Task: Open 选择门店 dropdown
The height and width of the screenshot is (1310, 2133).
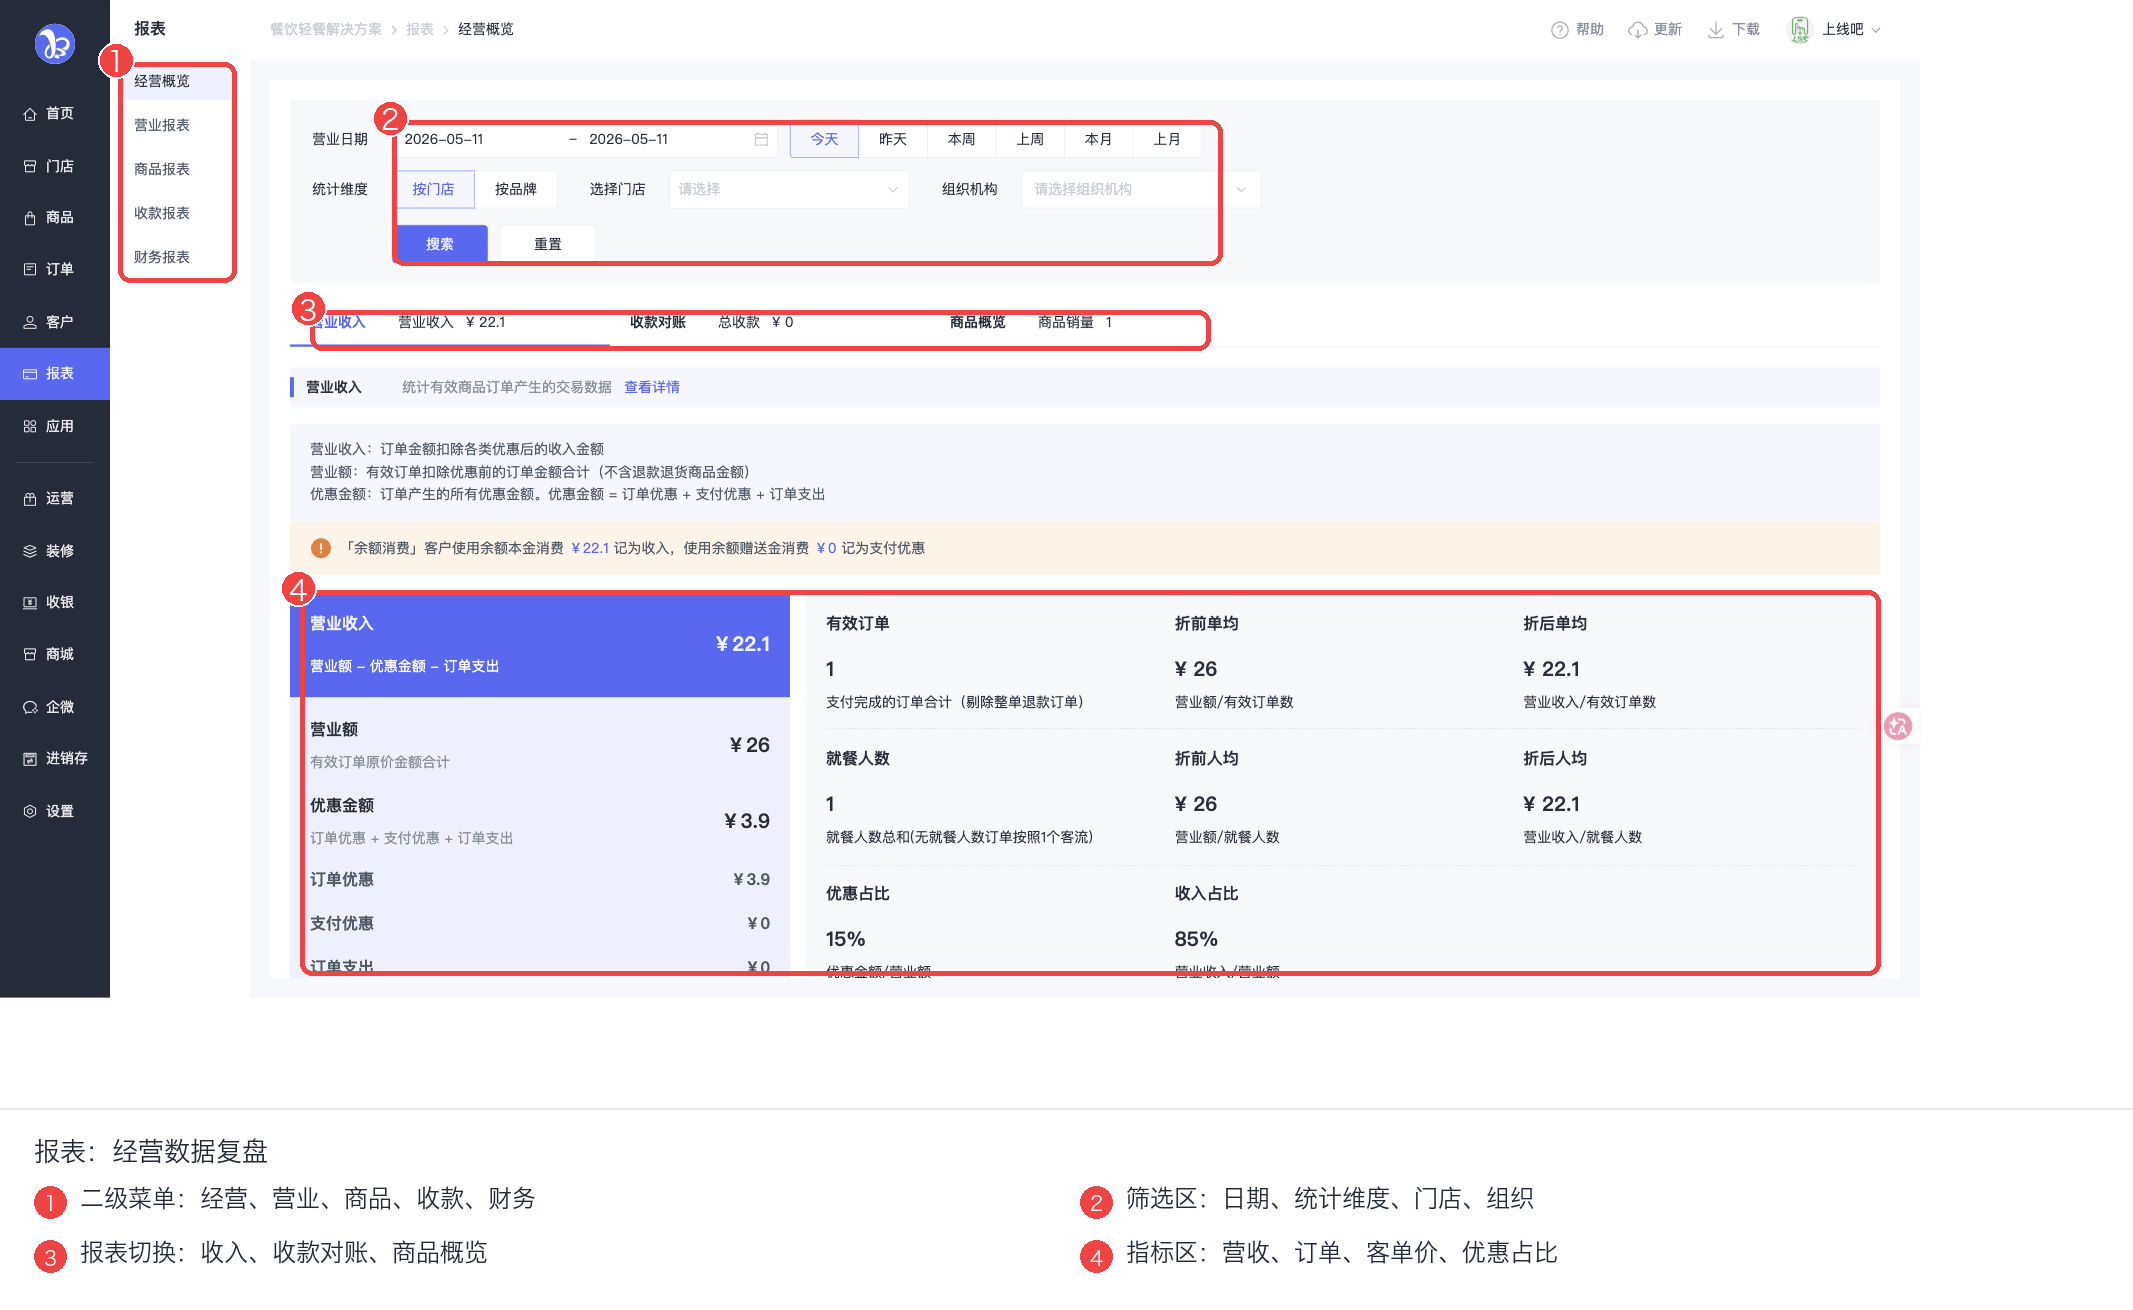Action: coord(789,189)
